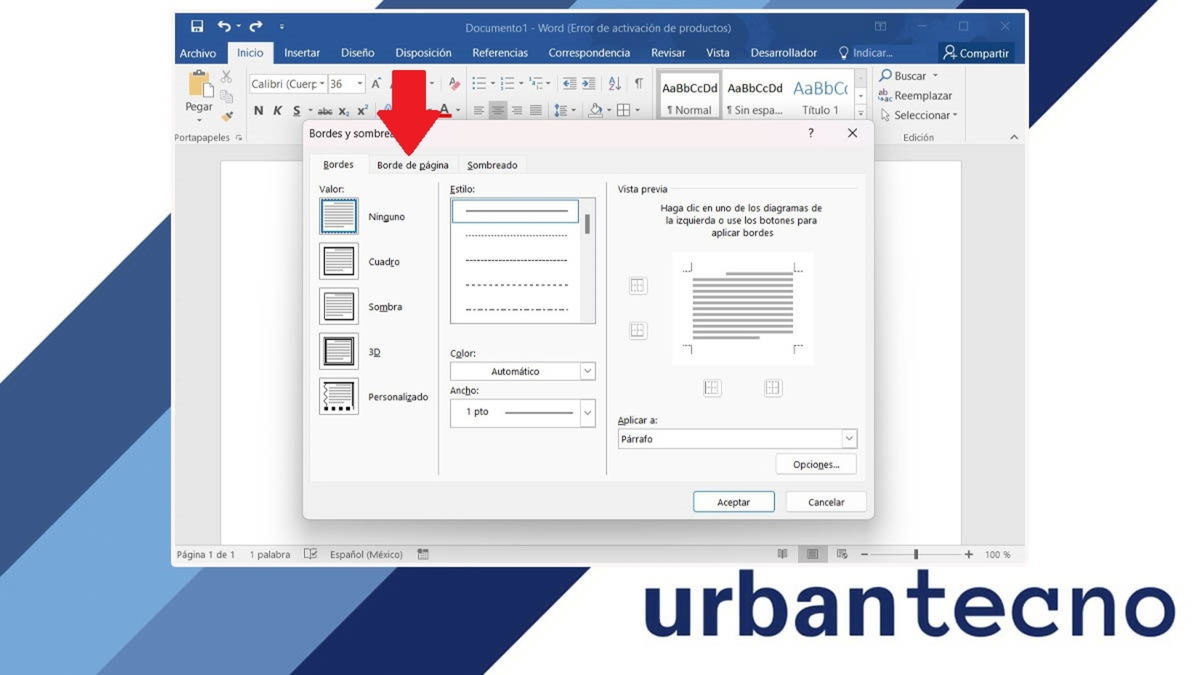Image resolution: width=1200 pixels, height=675 pixels.
Task: Toggle paragraph marks with the ¶ icon
Action: [639, 84]
